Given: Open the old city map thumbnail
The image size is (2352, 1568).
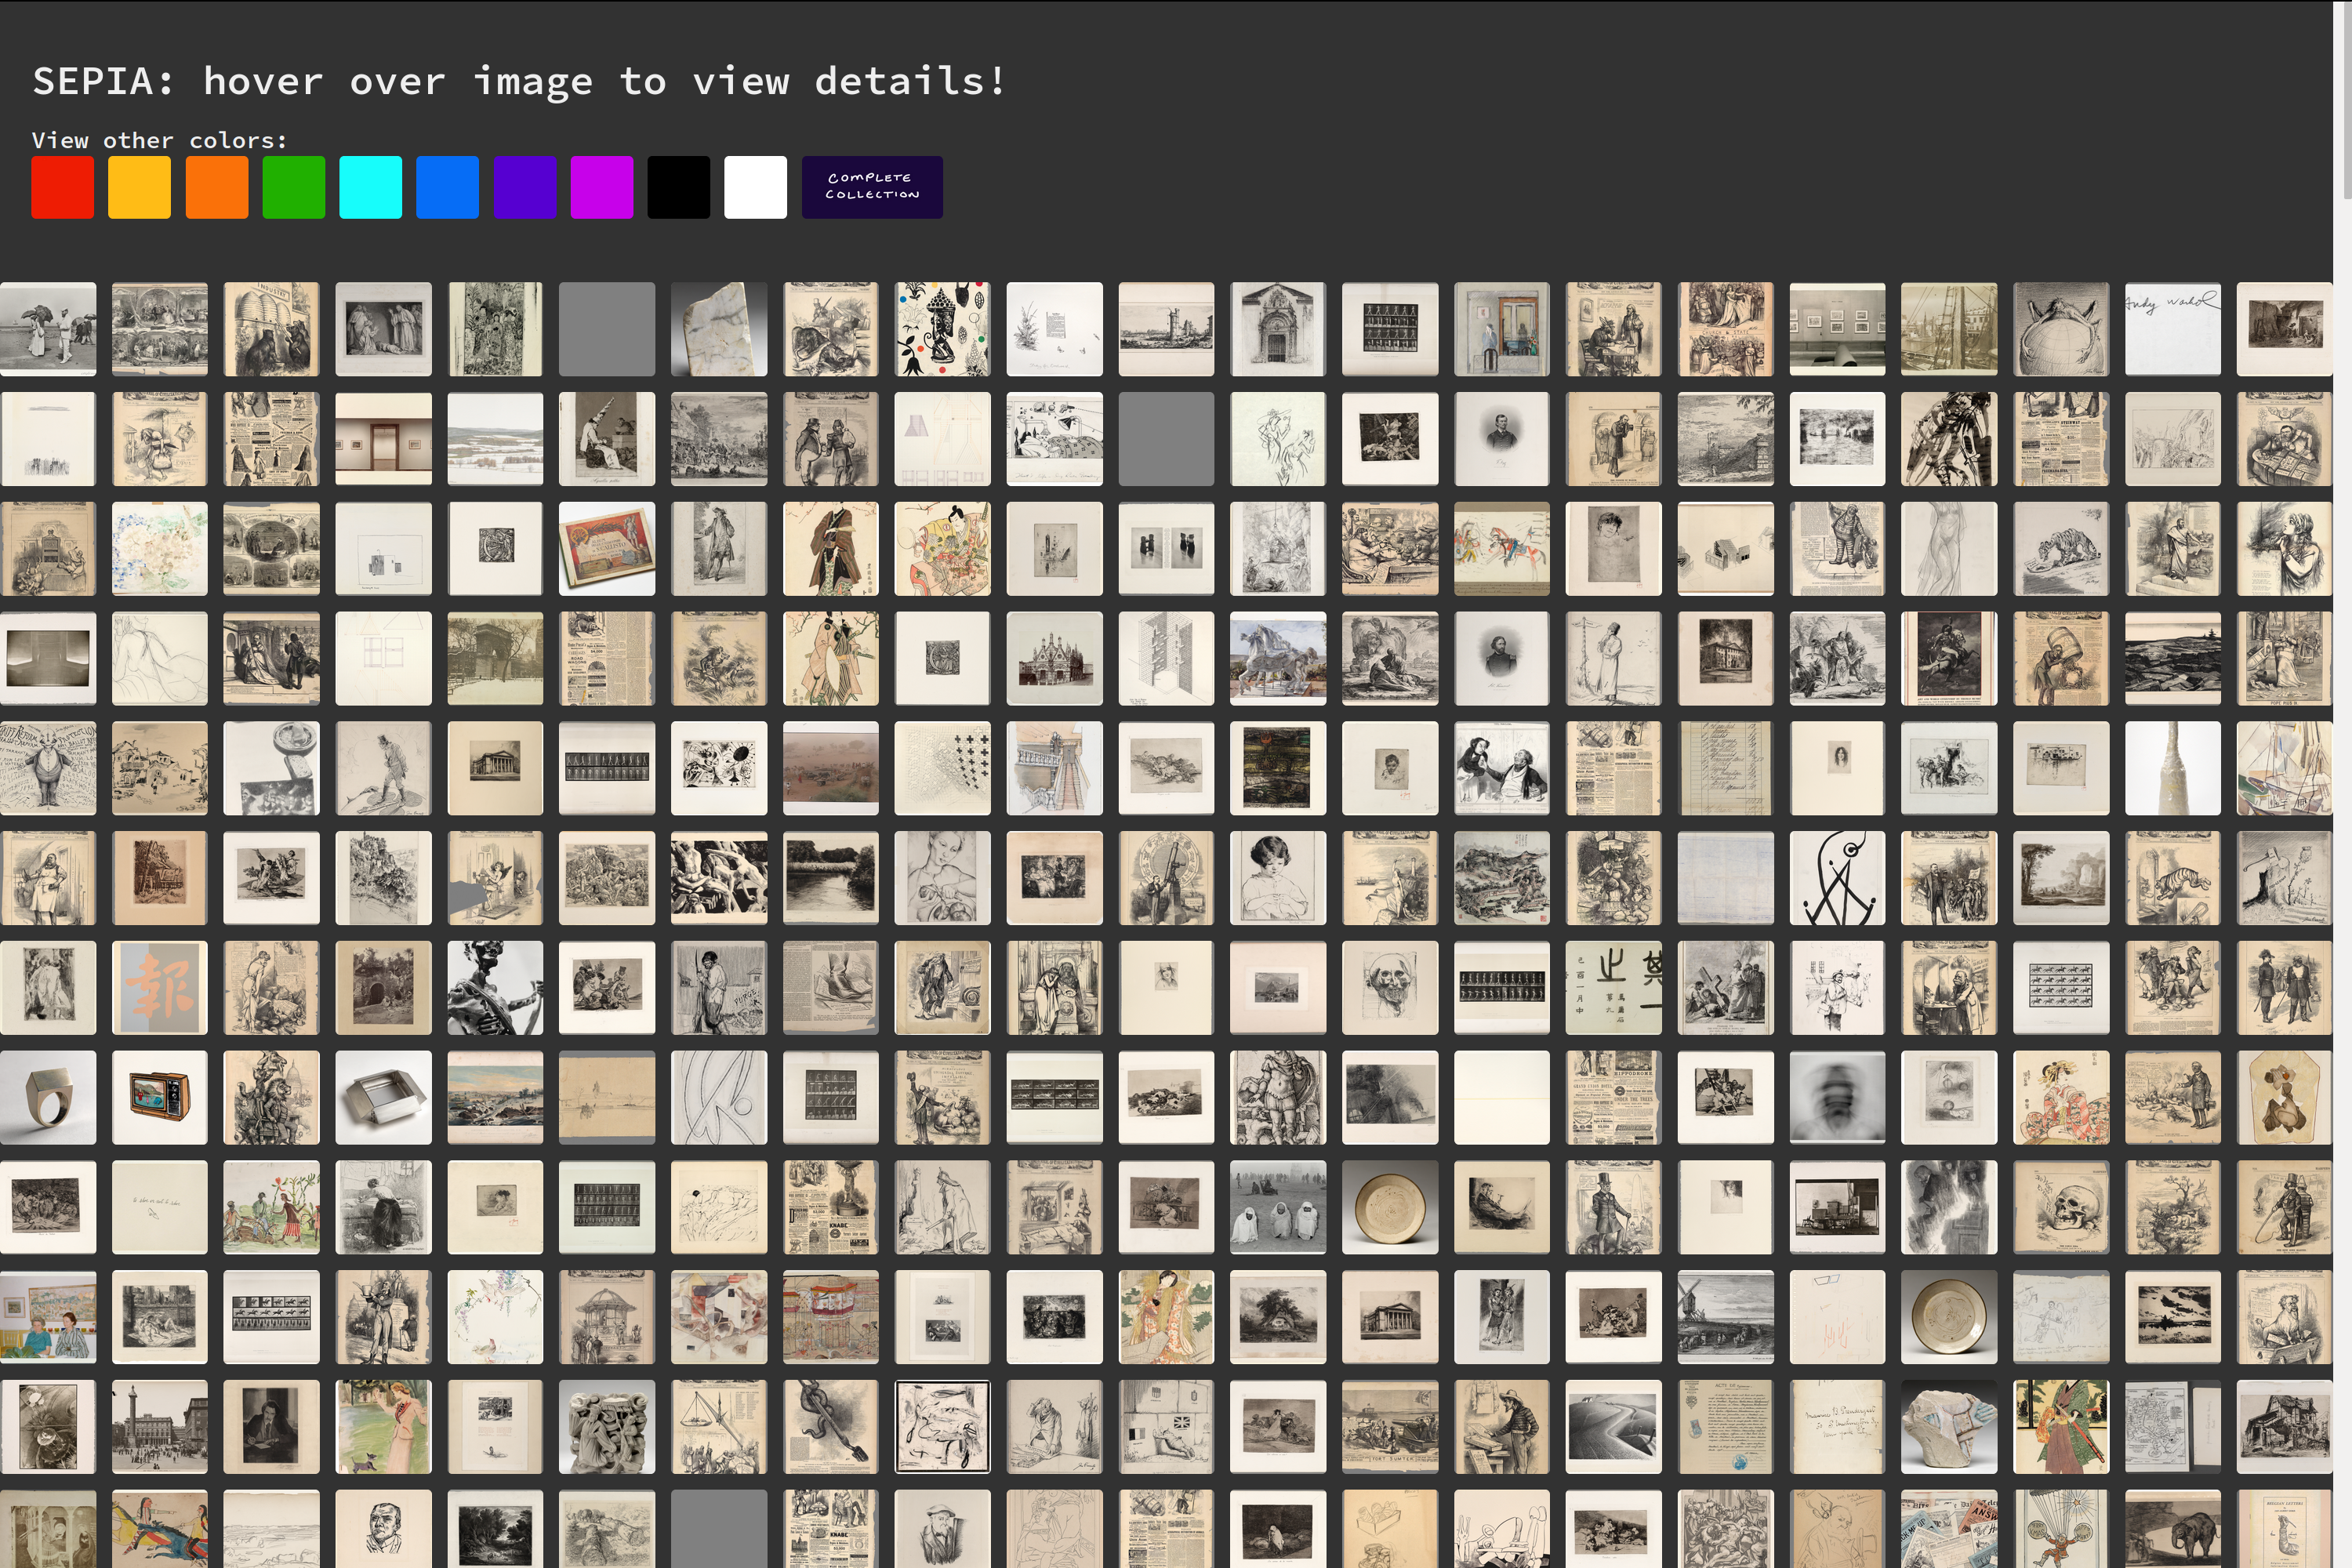Looking at the screenshot, I should tap(2172, 1427).
